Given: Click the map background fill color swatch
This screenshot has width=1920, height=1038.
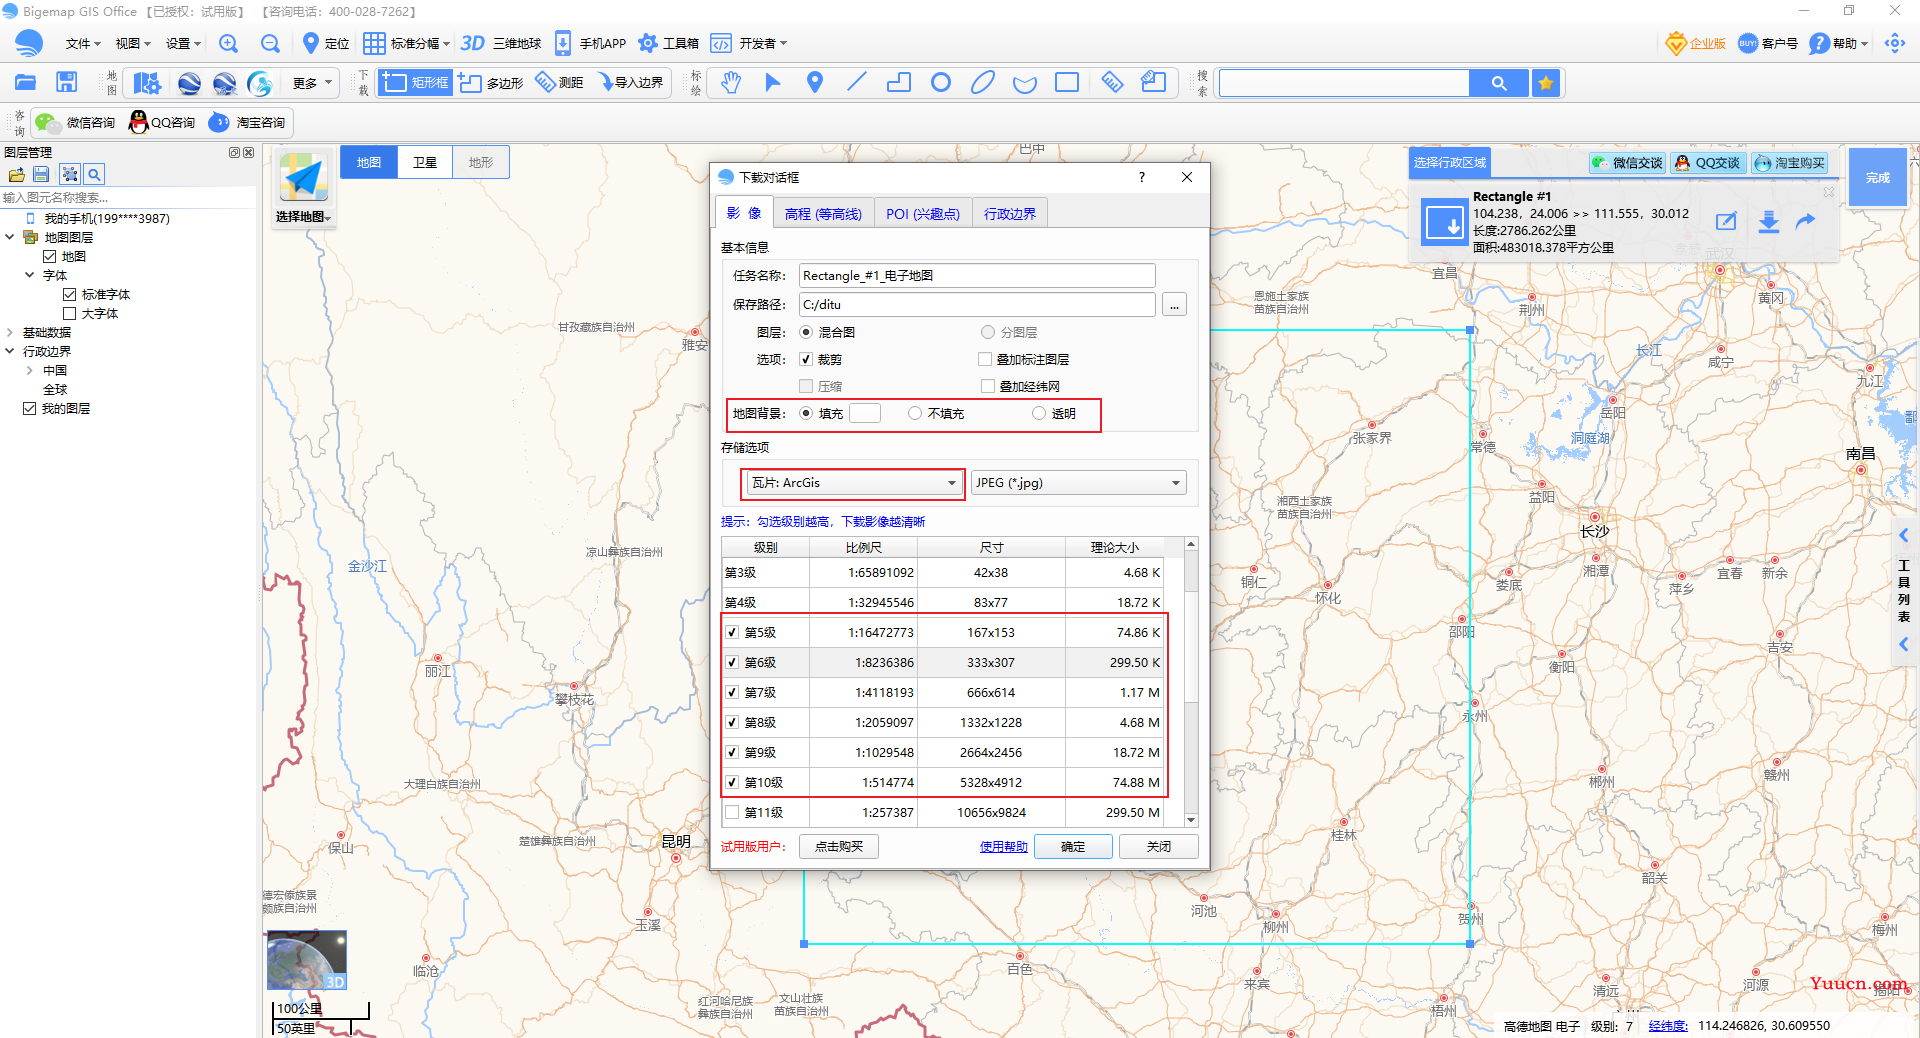Looking at the screenshot, I should point(865,414).
